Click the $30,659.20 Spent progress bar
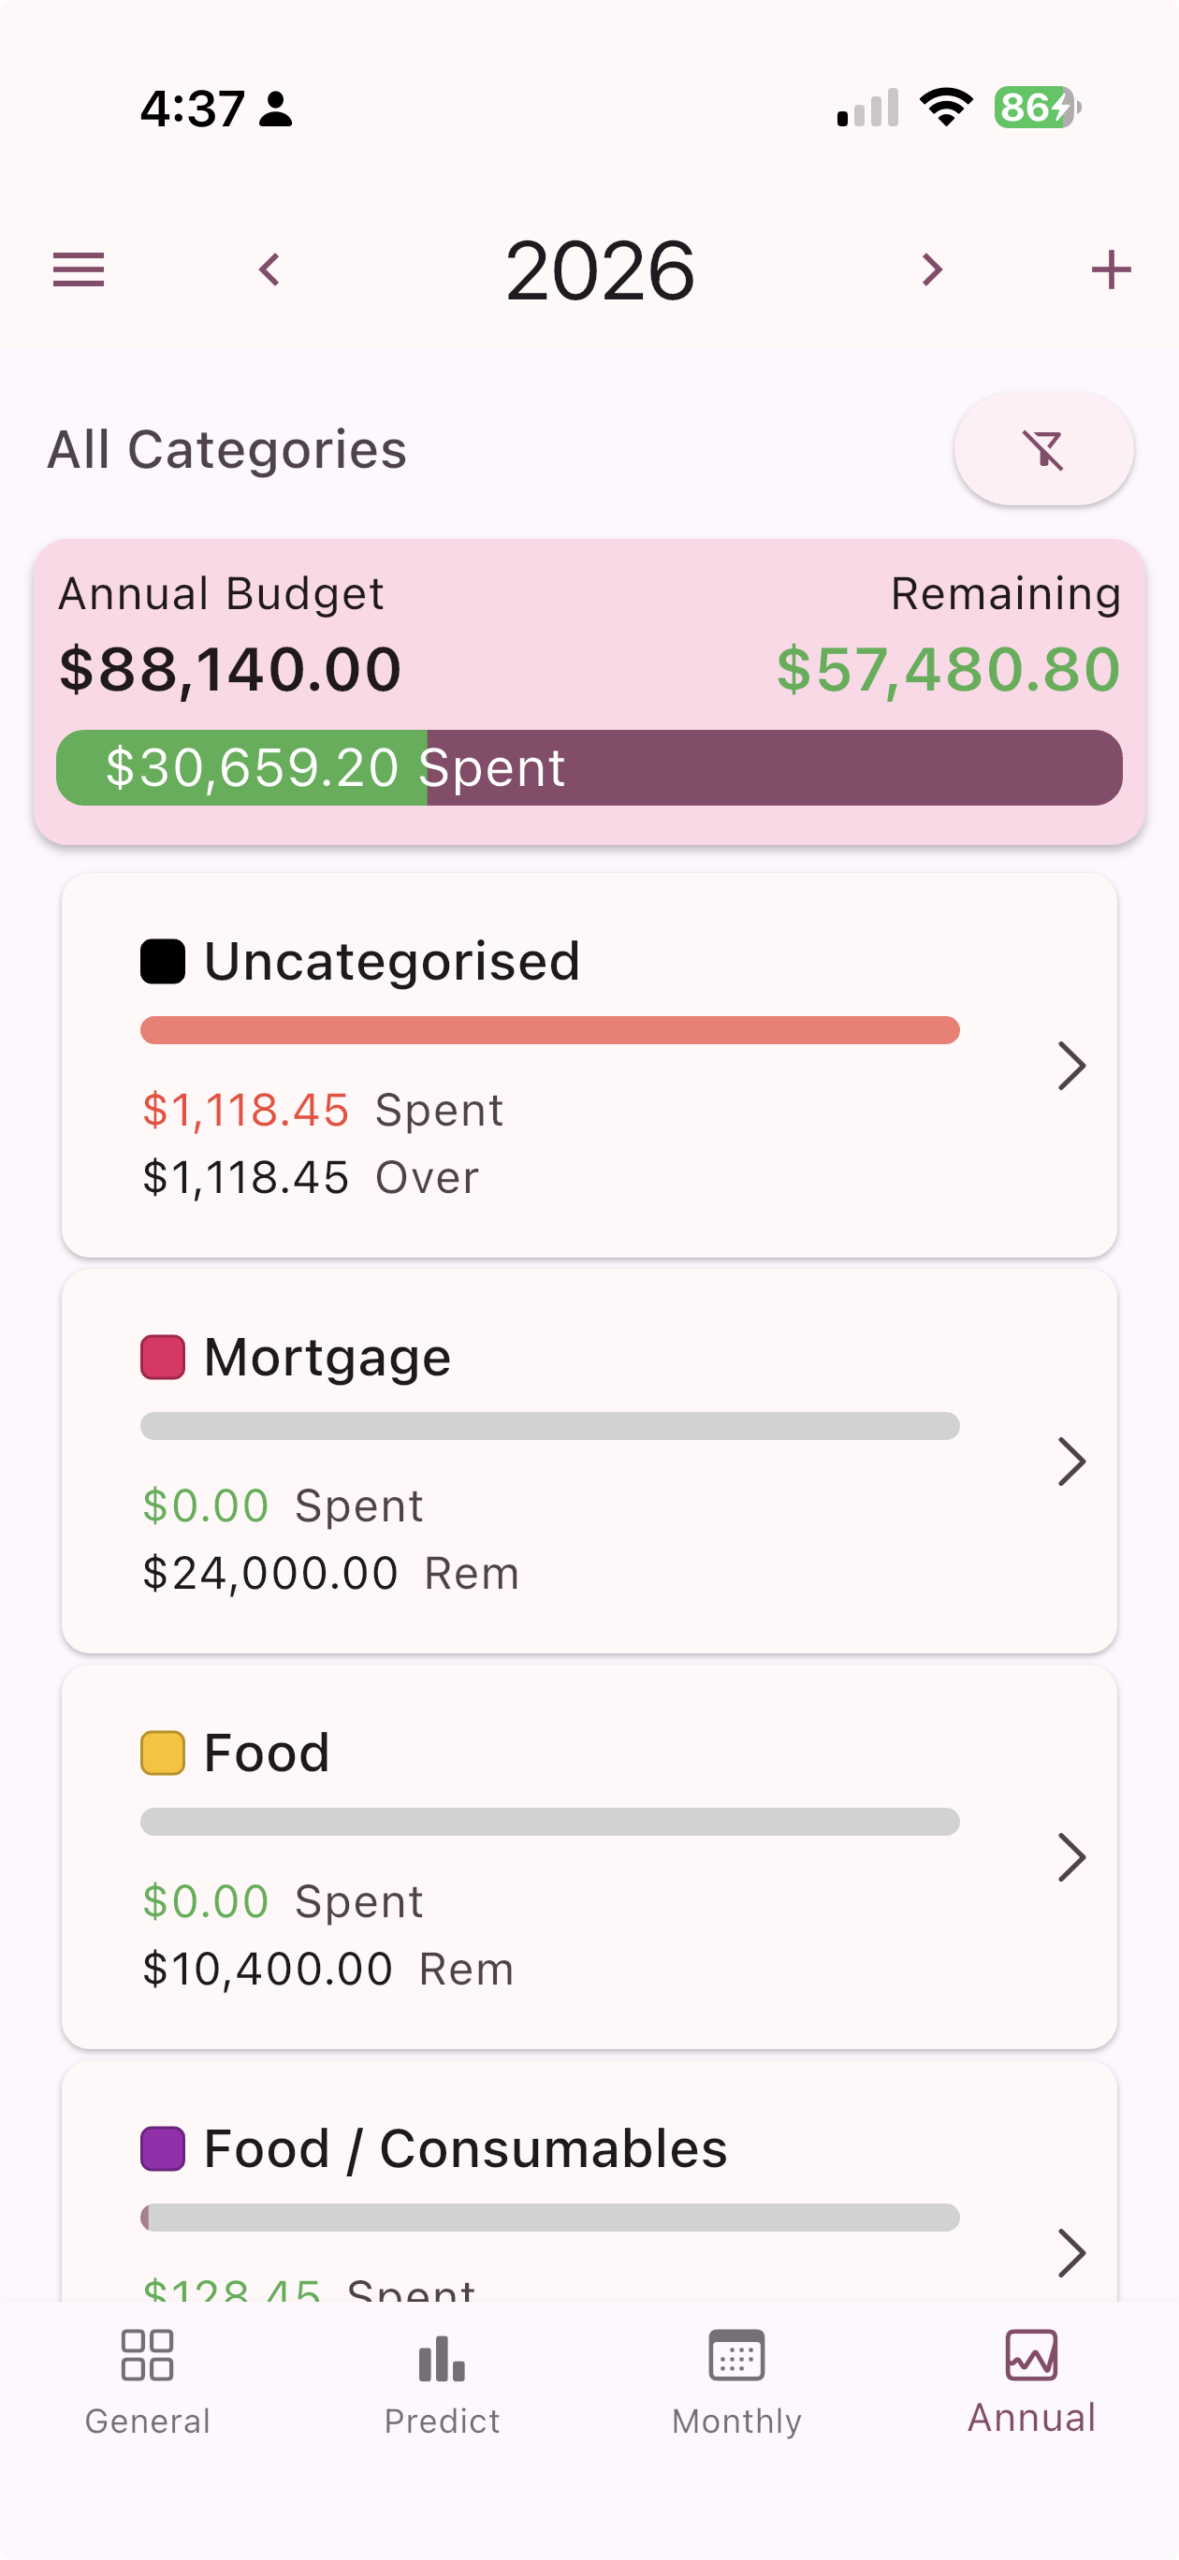This screenshot has width=1179, height=2560. (x=589, y=768)
